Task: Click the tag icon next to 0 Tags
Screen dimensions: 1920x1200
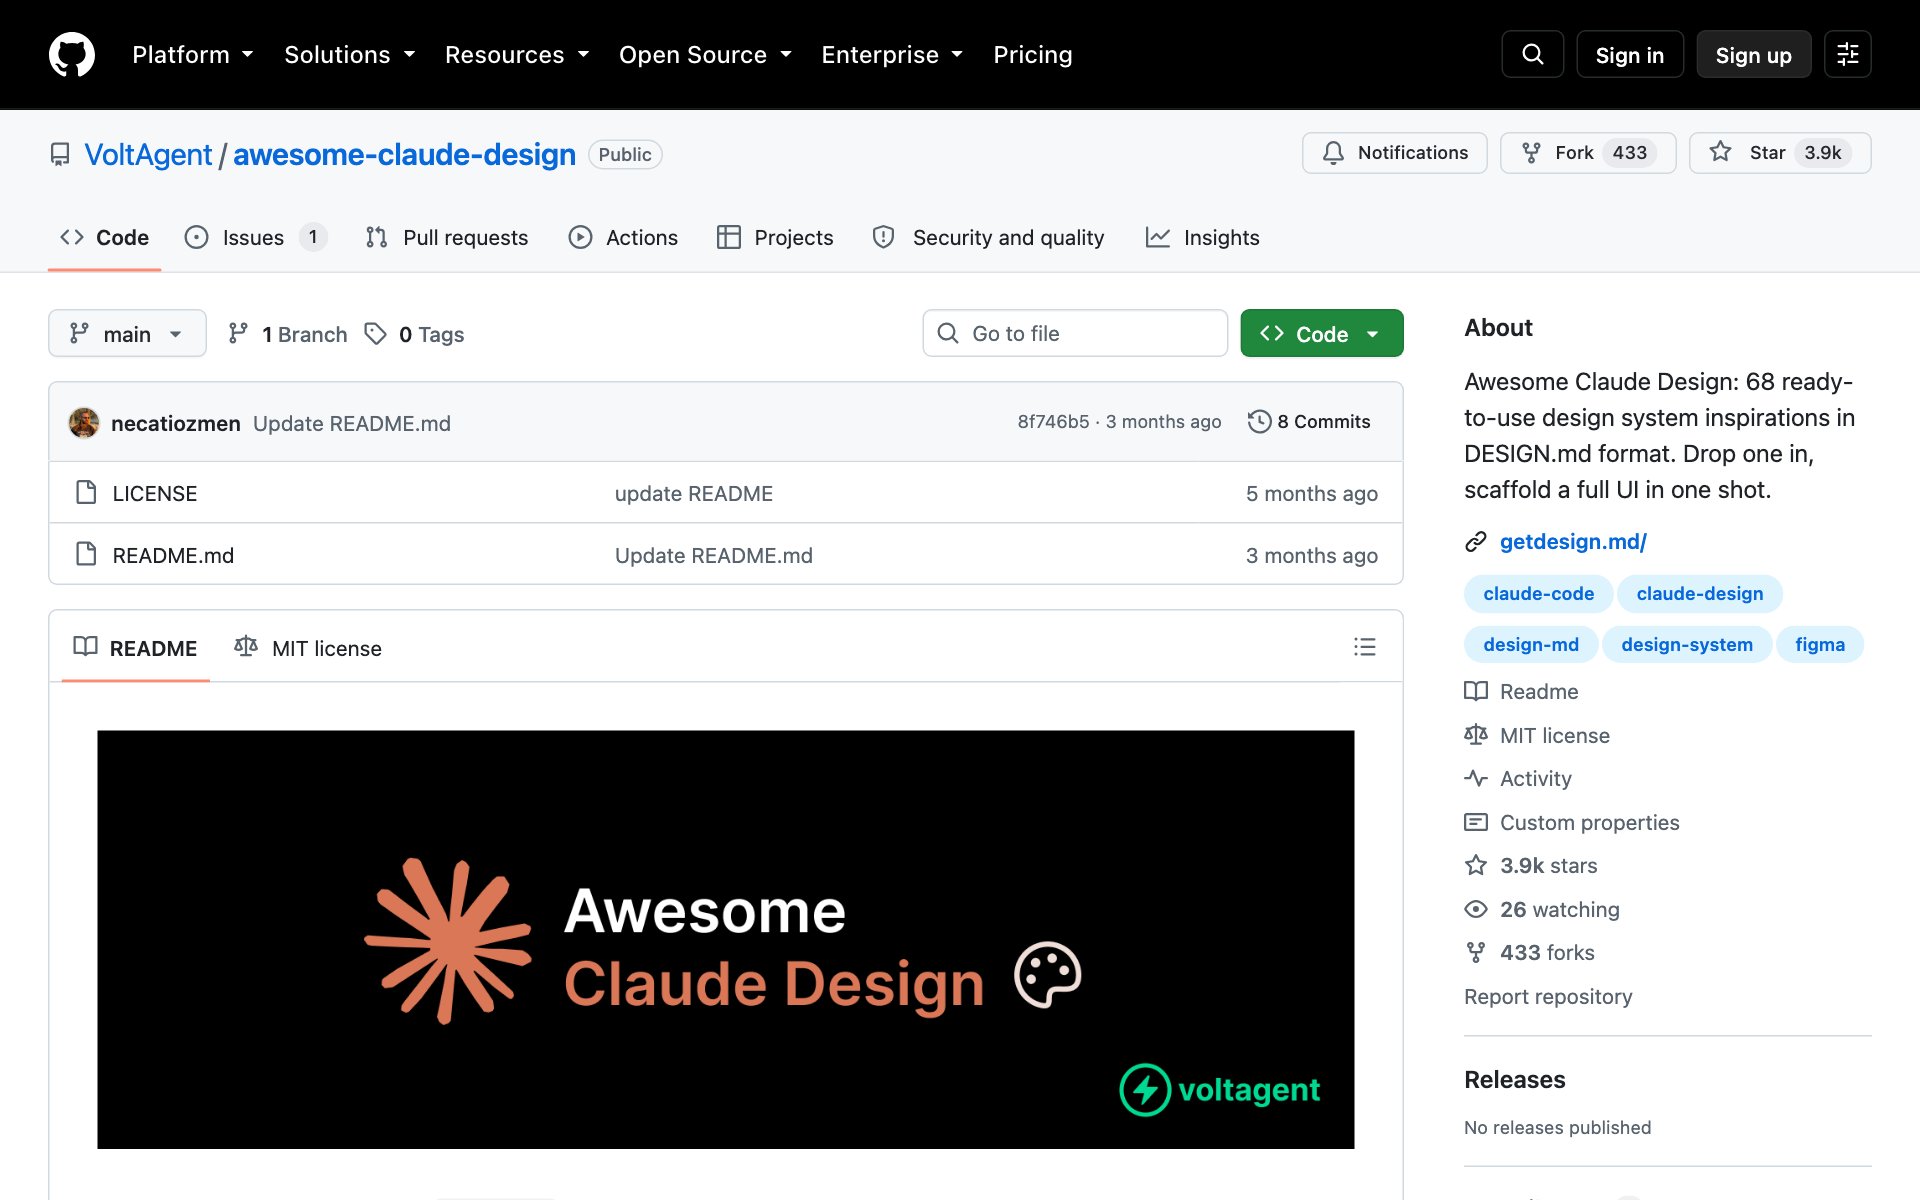Action: click(x=375, y=333)
